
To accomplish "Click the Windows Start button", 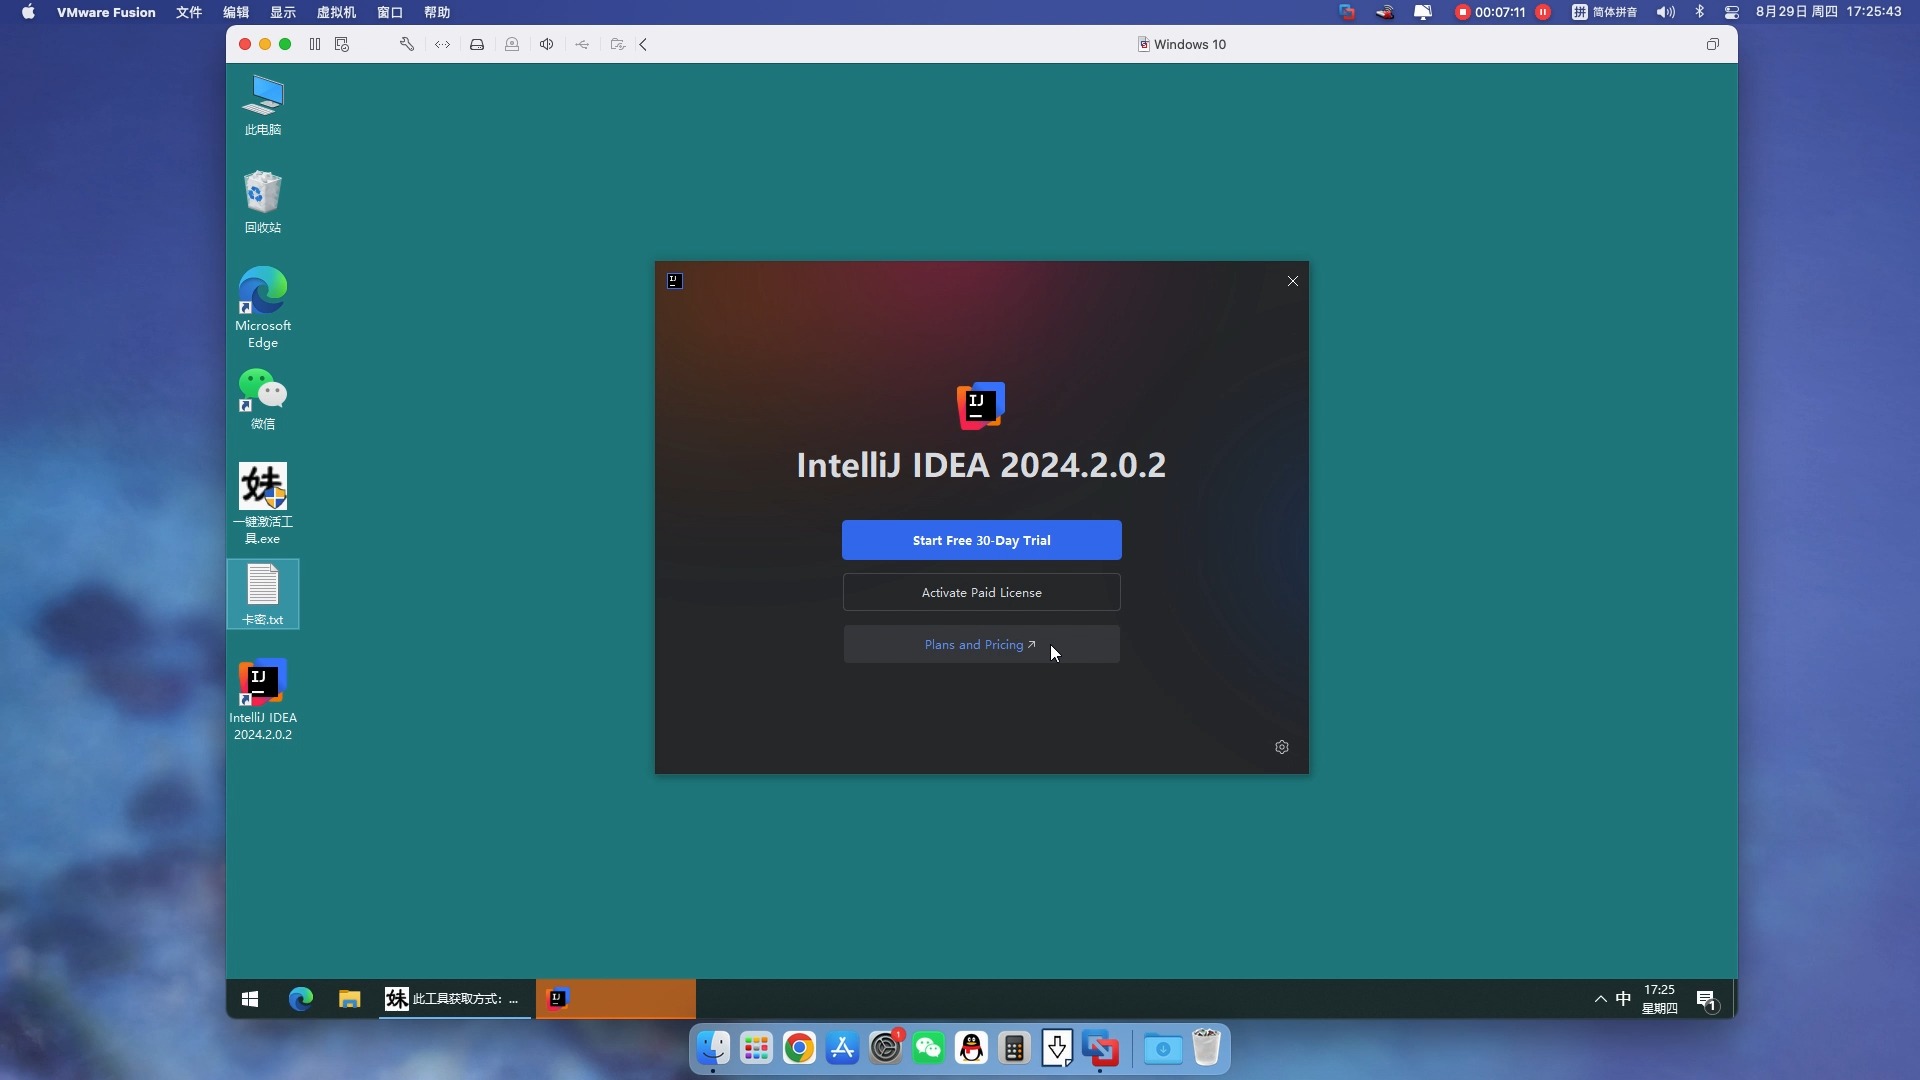I will point(252,998).
